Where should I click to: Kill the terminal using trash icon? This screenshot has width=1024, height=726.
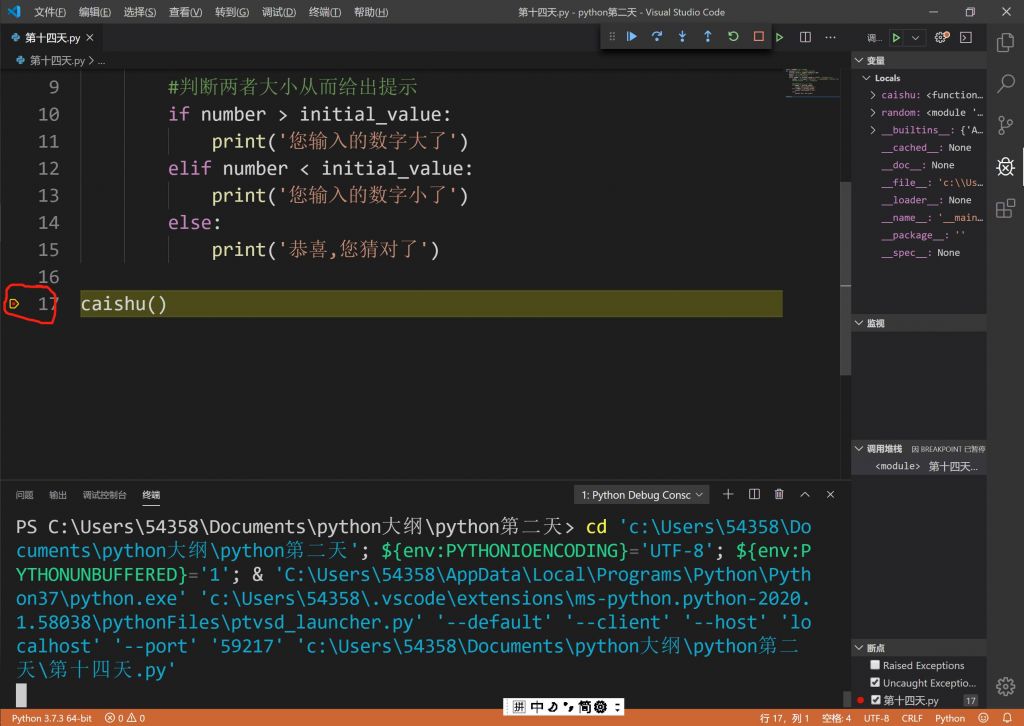(779, 494)
